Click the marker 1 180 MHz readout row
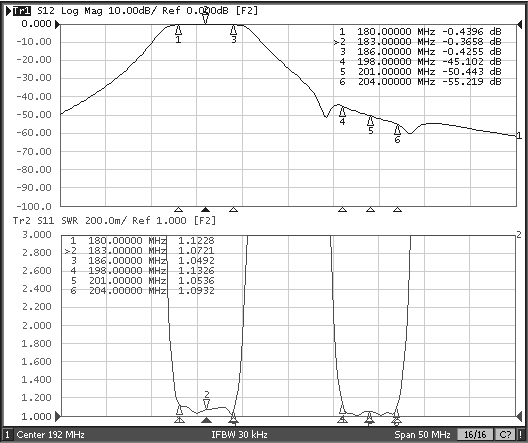This screenshot has width=528, height=443. click(x=420, y=32)
